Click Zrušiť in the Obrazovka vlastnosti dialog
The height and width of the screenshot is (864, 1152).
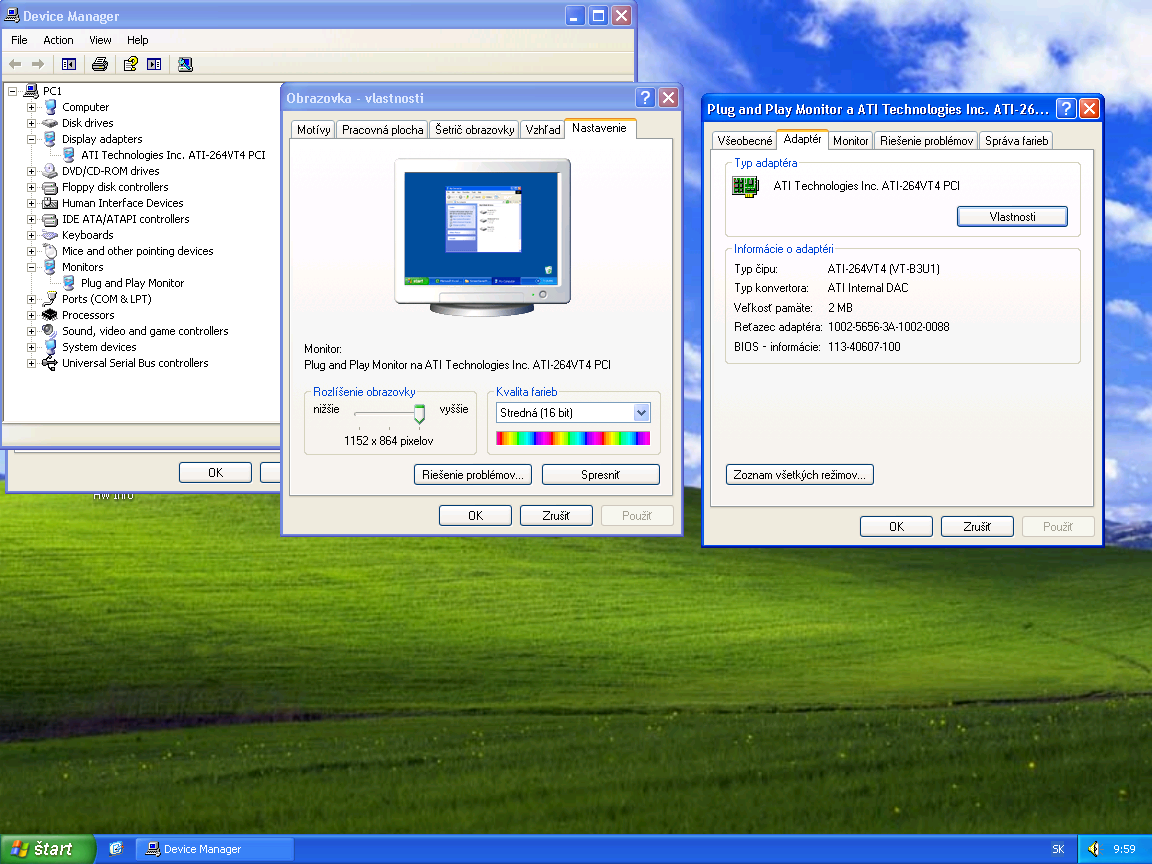[x=555, y=516]
